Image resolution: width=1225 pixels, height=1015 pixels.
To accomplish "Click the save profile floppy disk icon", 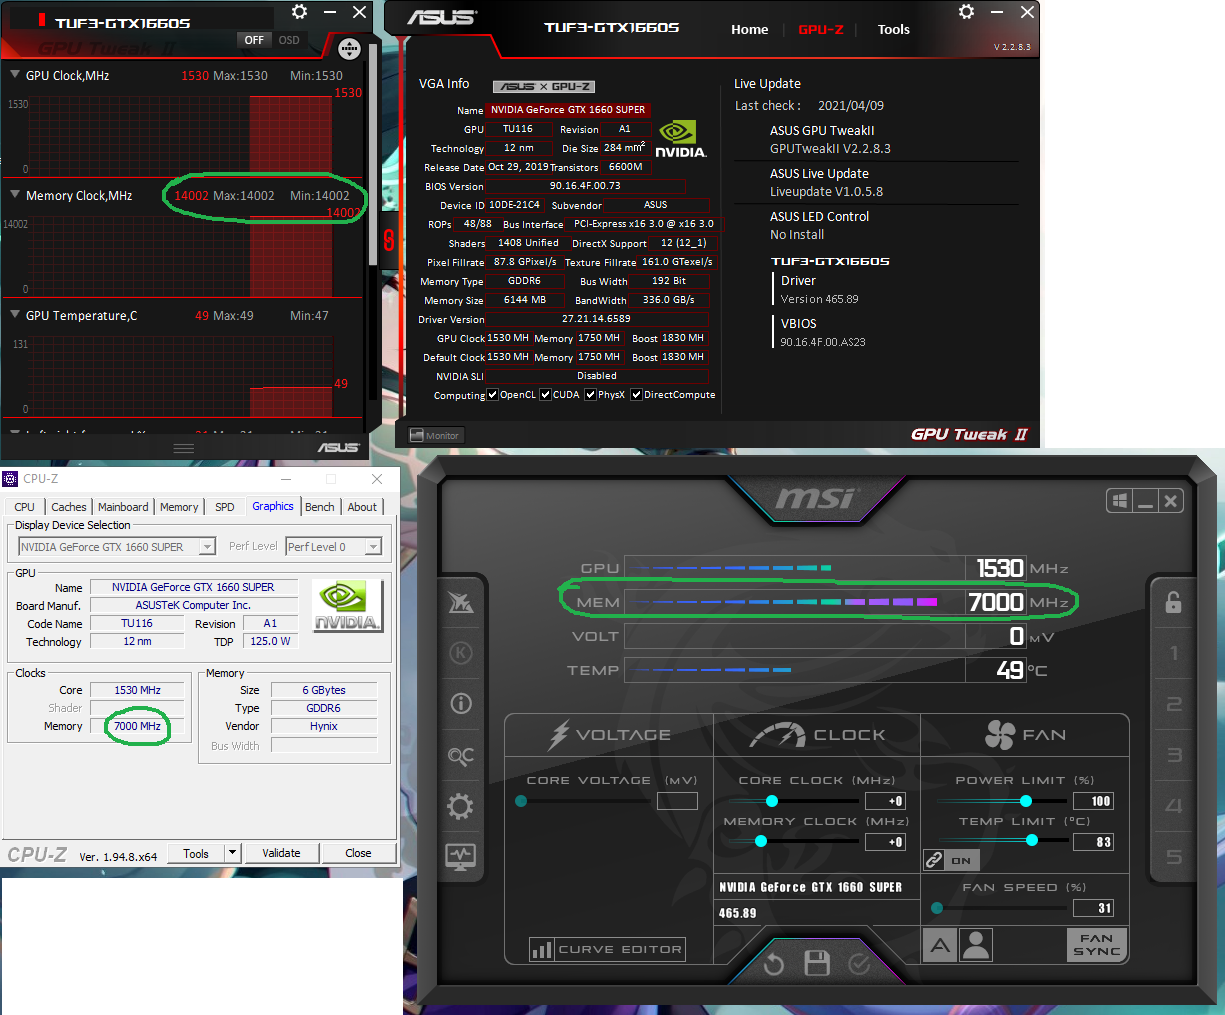I will [817, 964].
